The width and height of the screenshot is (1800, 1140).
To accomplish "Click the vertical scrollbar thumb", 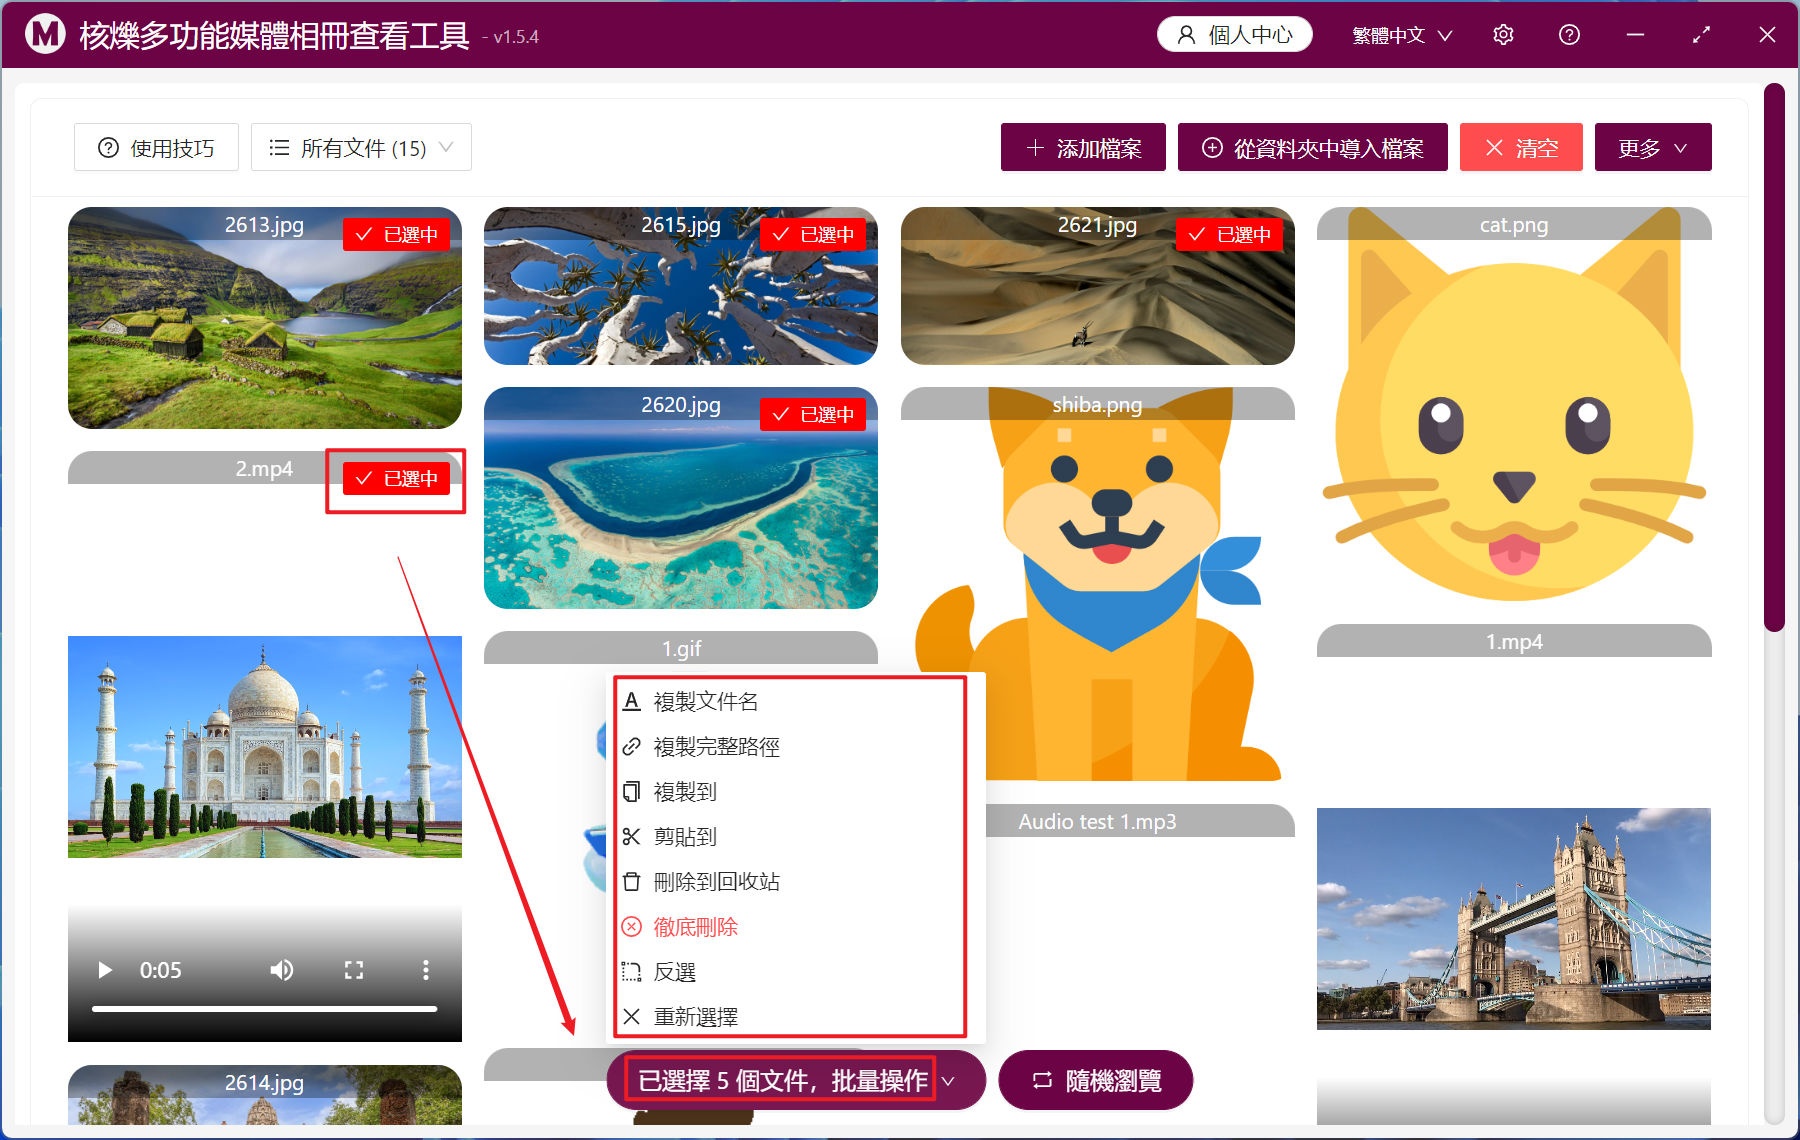I will pos(1774,357).
